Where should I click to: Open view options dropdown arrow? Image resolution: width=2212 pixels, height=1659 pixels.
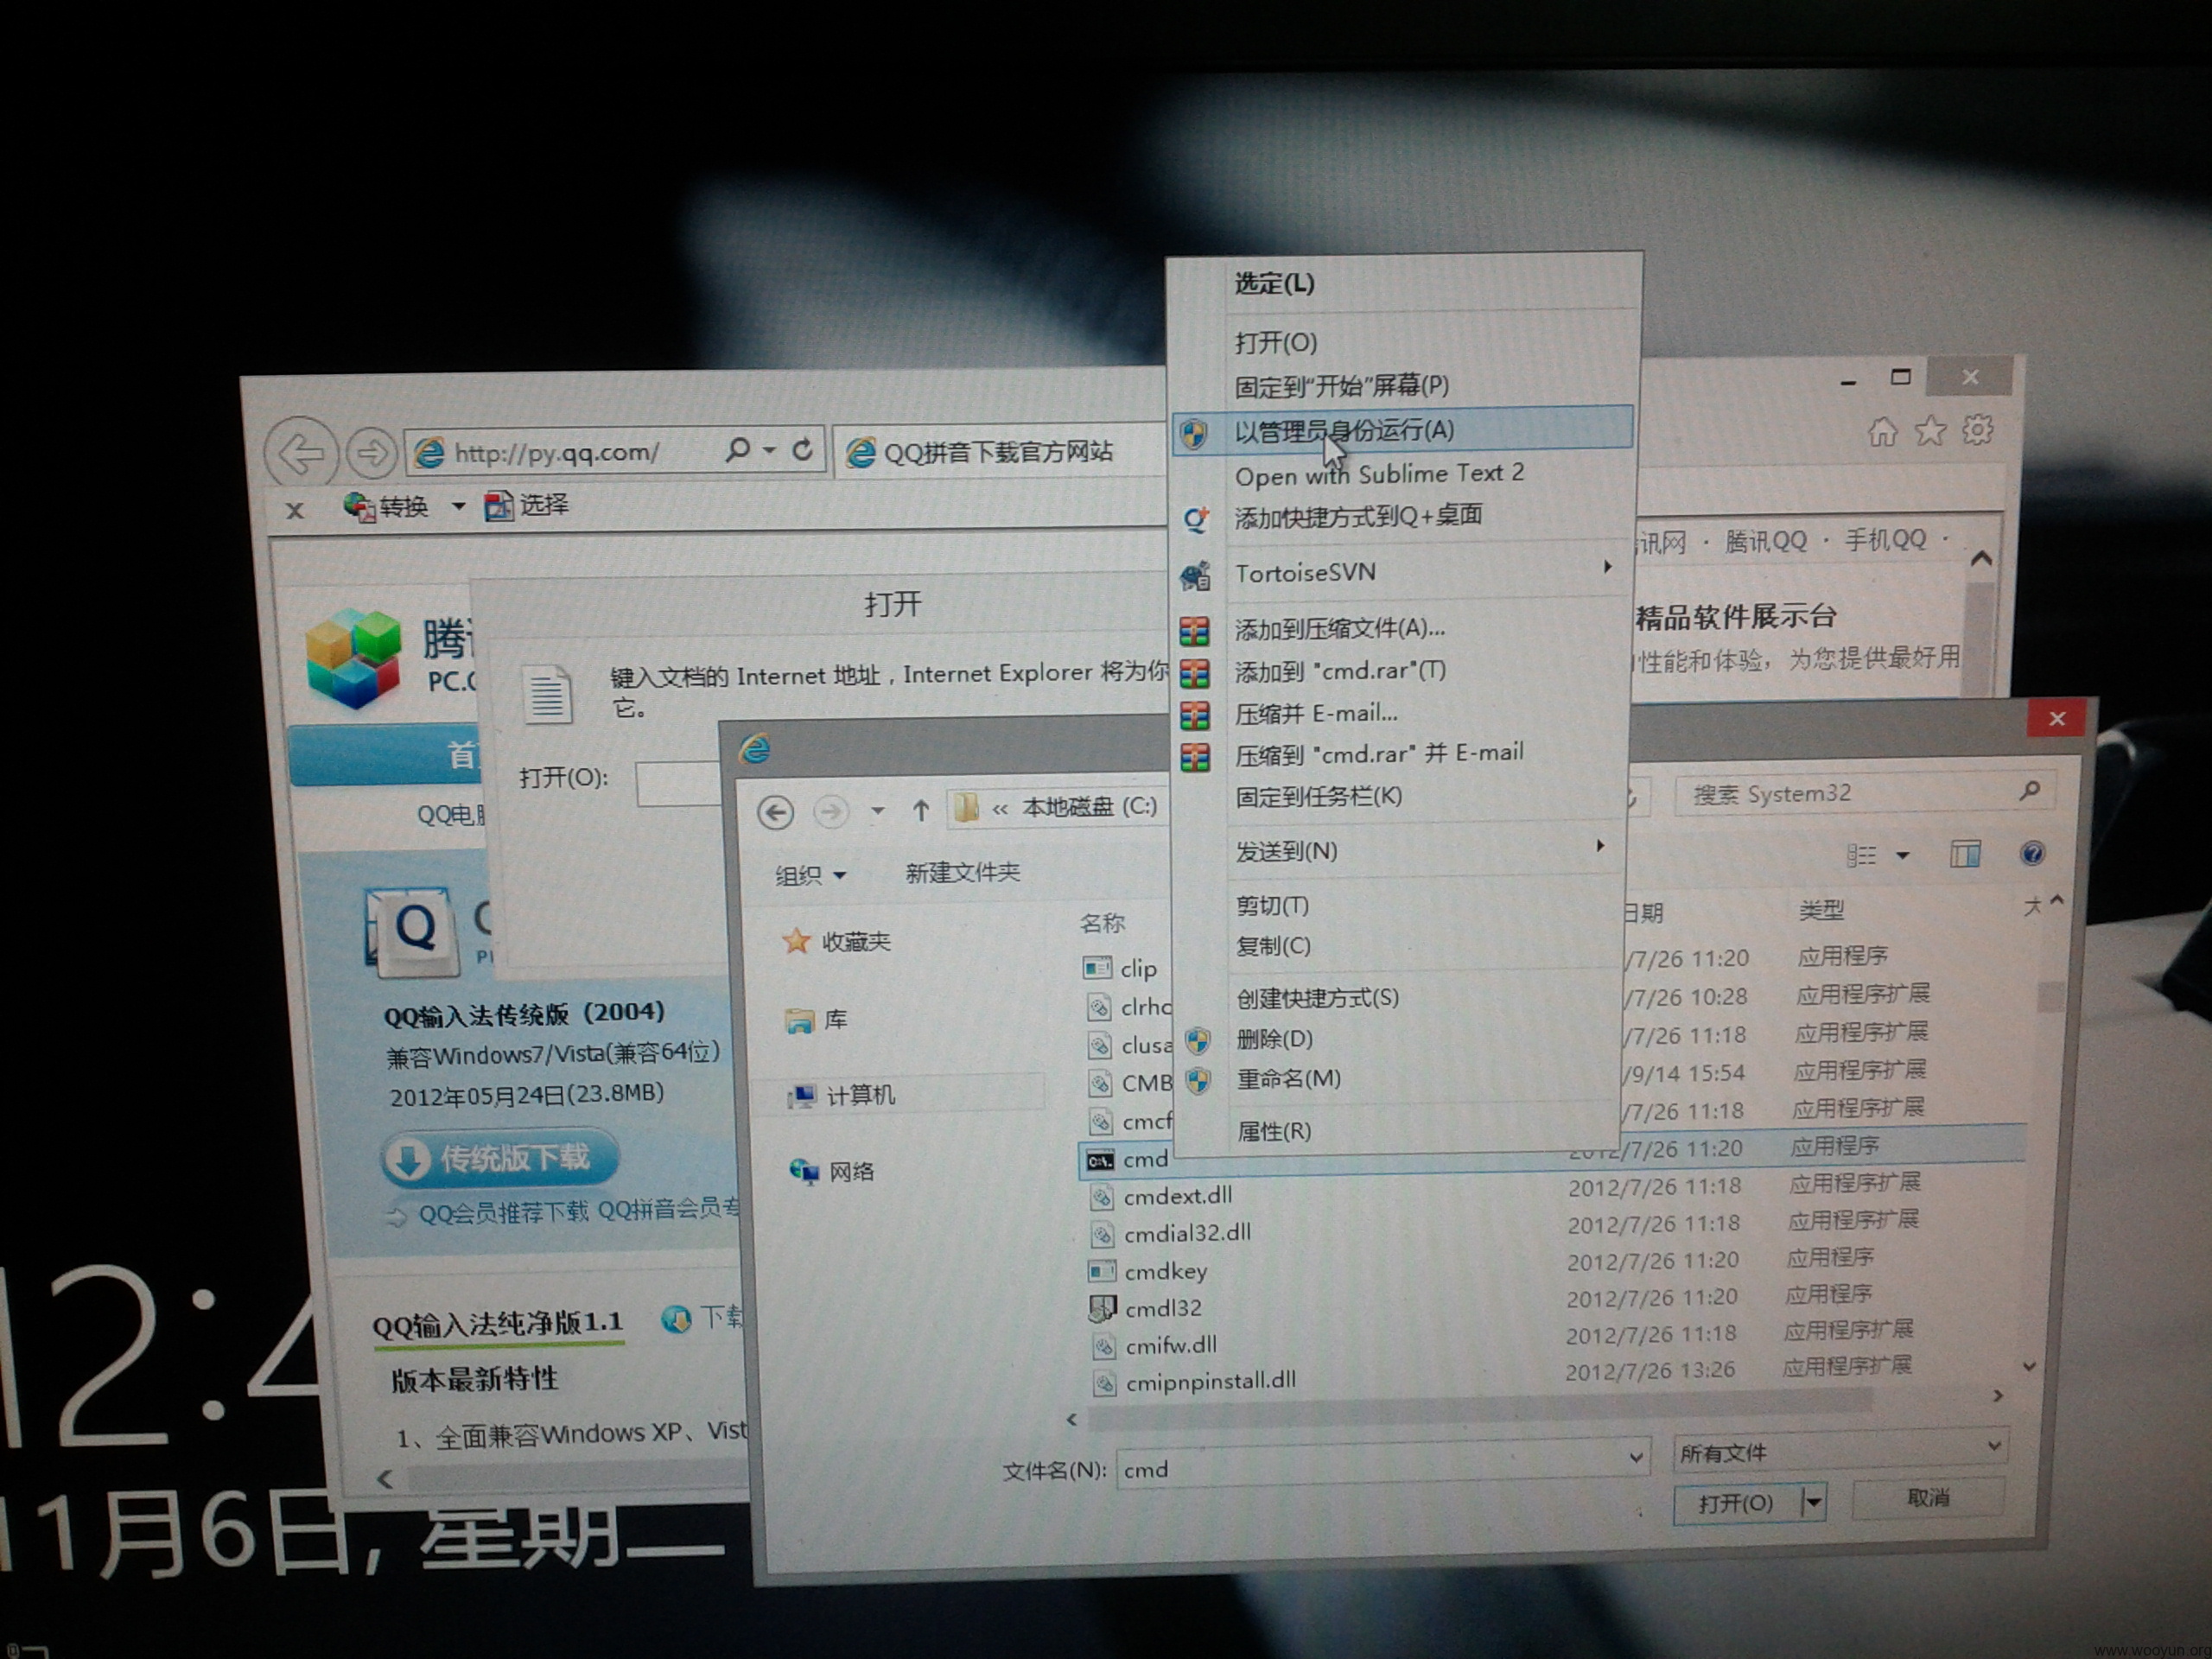pos(1902,855)
